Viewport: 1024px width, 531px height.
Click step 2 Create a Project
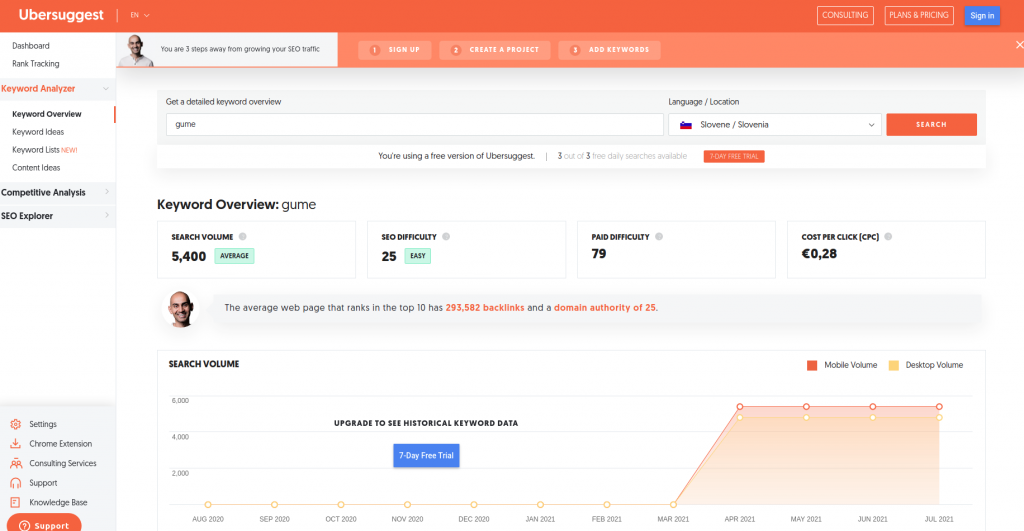[x=495, y=50]
